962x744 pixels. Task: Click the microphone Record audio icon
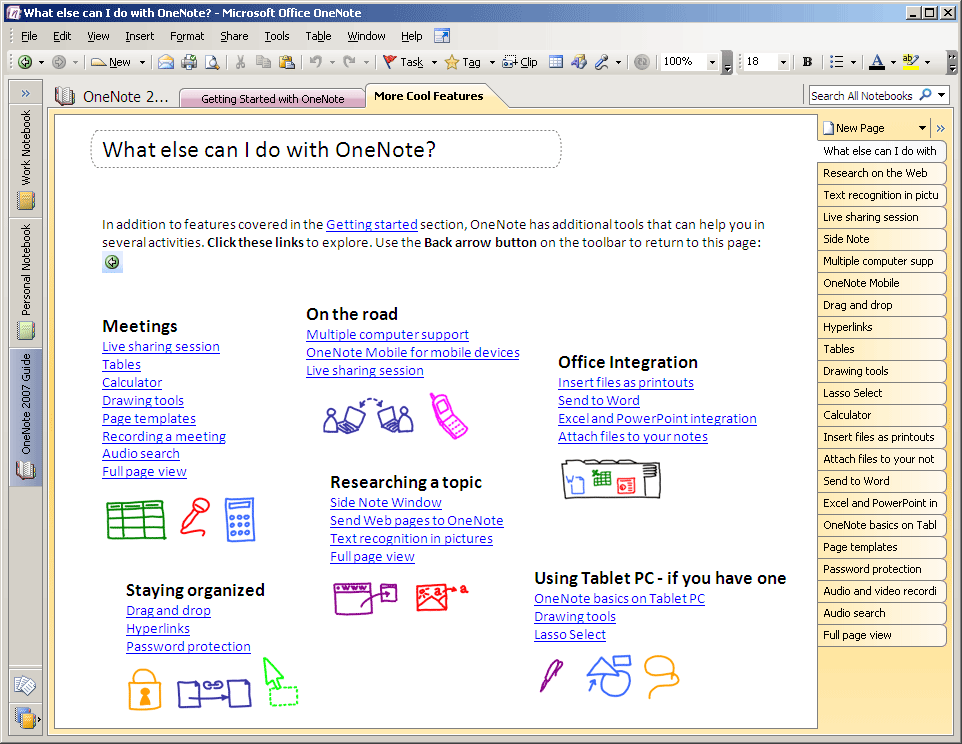point(602,62)
